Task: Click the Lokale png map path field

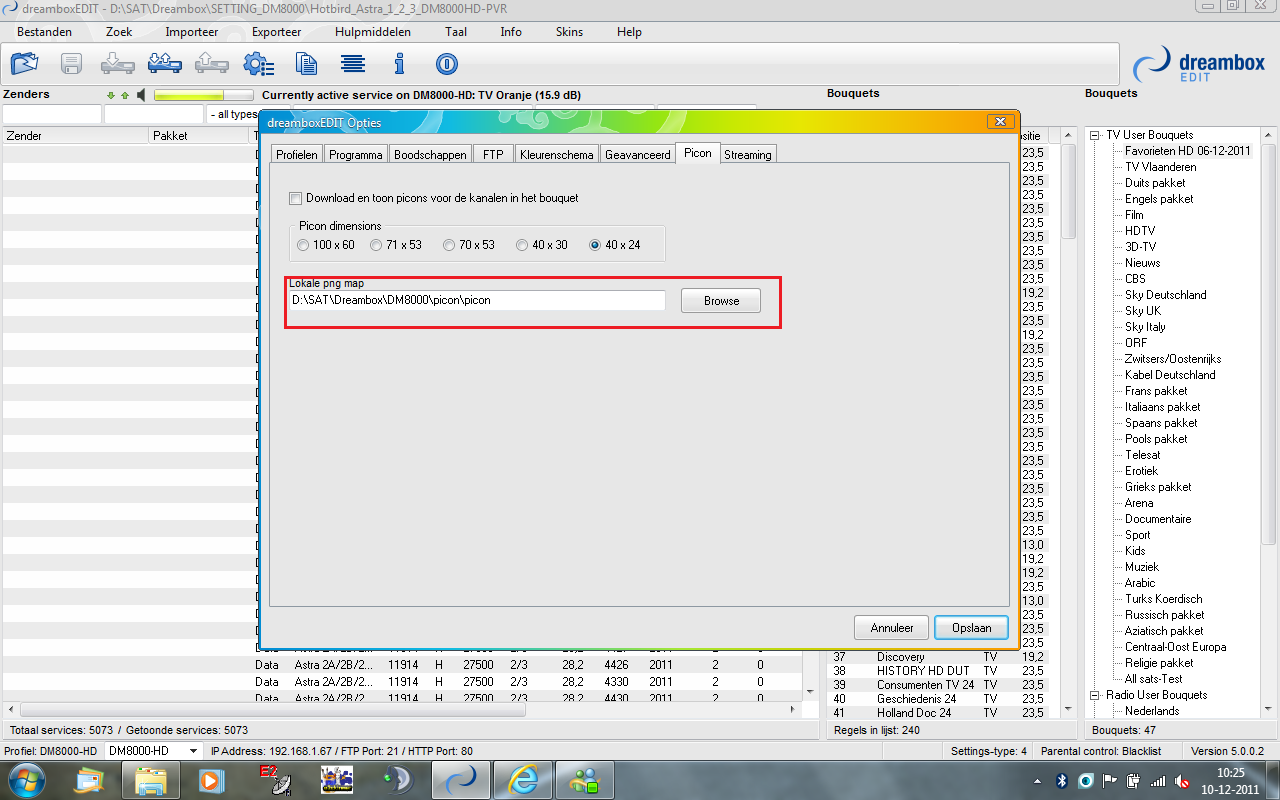Action: coord(477,300)
